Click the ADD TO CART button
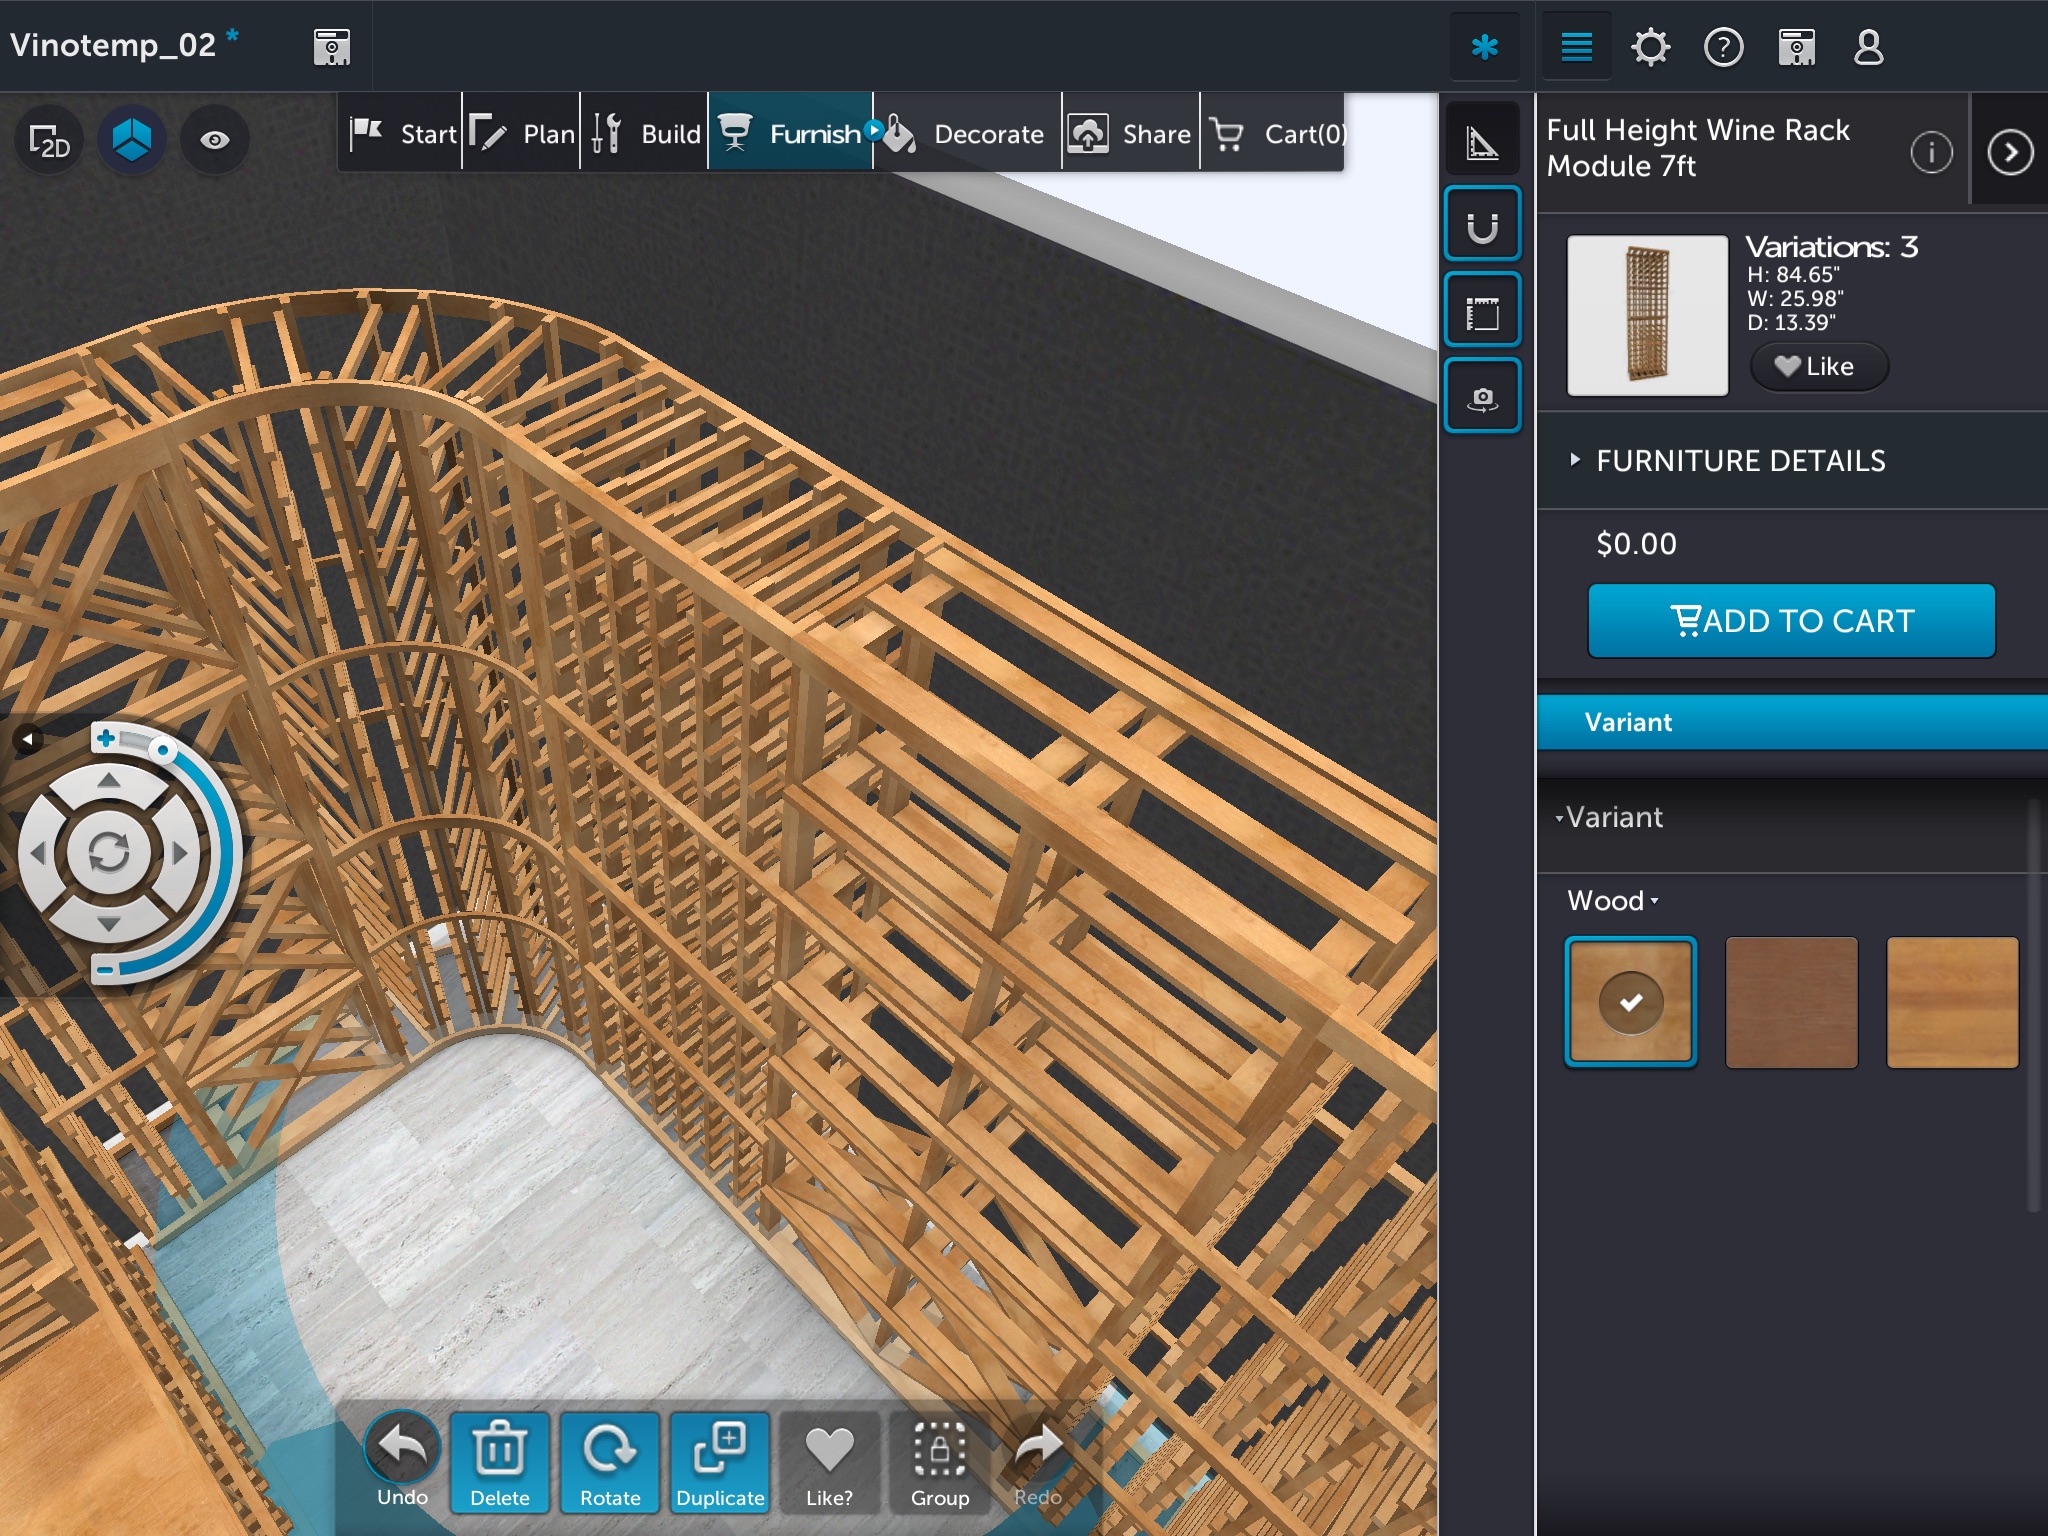This screenshot has width=2048, height=1536. point(1793,620)
